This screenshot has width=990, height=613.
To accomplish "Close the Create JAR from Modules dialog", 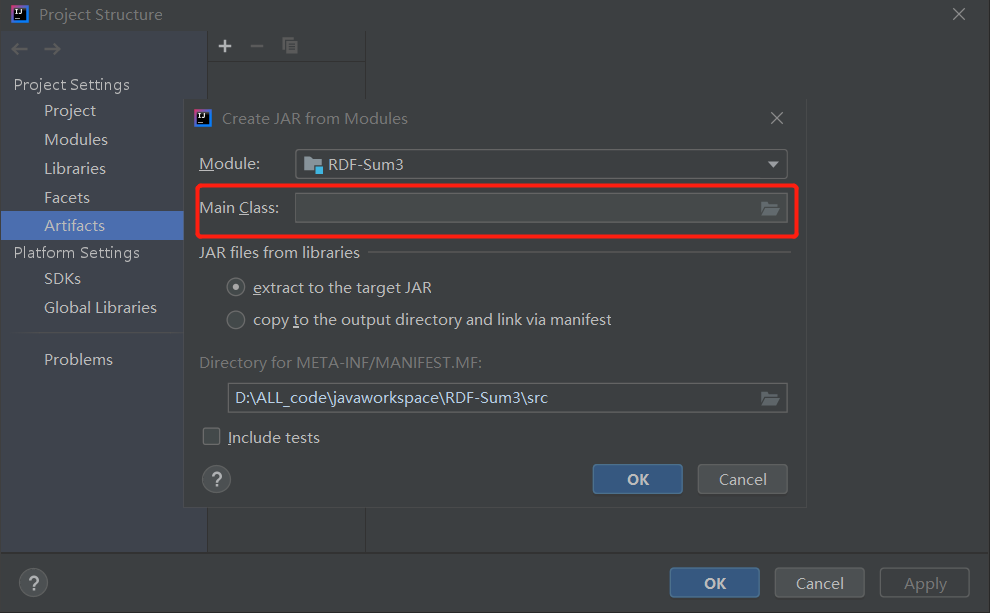I will tap(777, 118).
